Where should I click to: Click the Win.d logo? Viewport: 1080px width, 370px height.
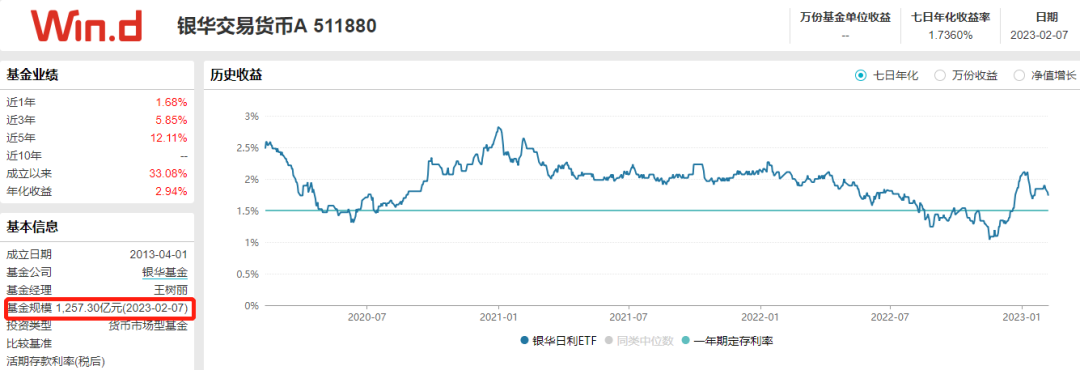point(86,25)
